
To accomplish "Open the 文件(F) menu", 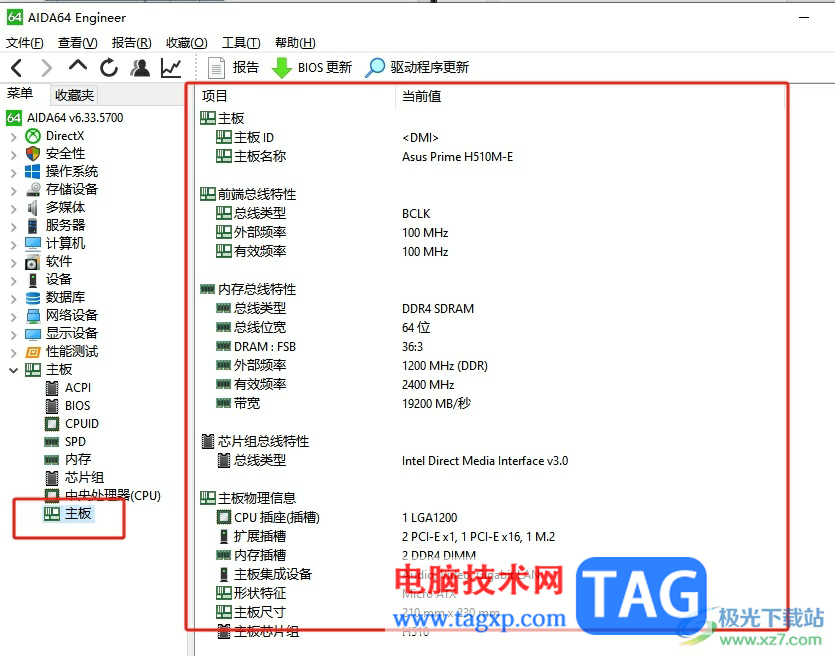I will (24, 43).
